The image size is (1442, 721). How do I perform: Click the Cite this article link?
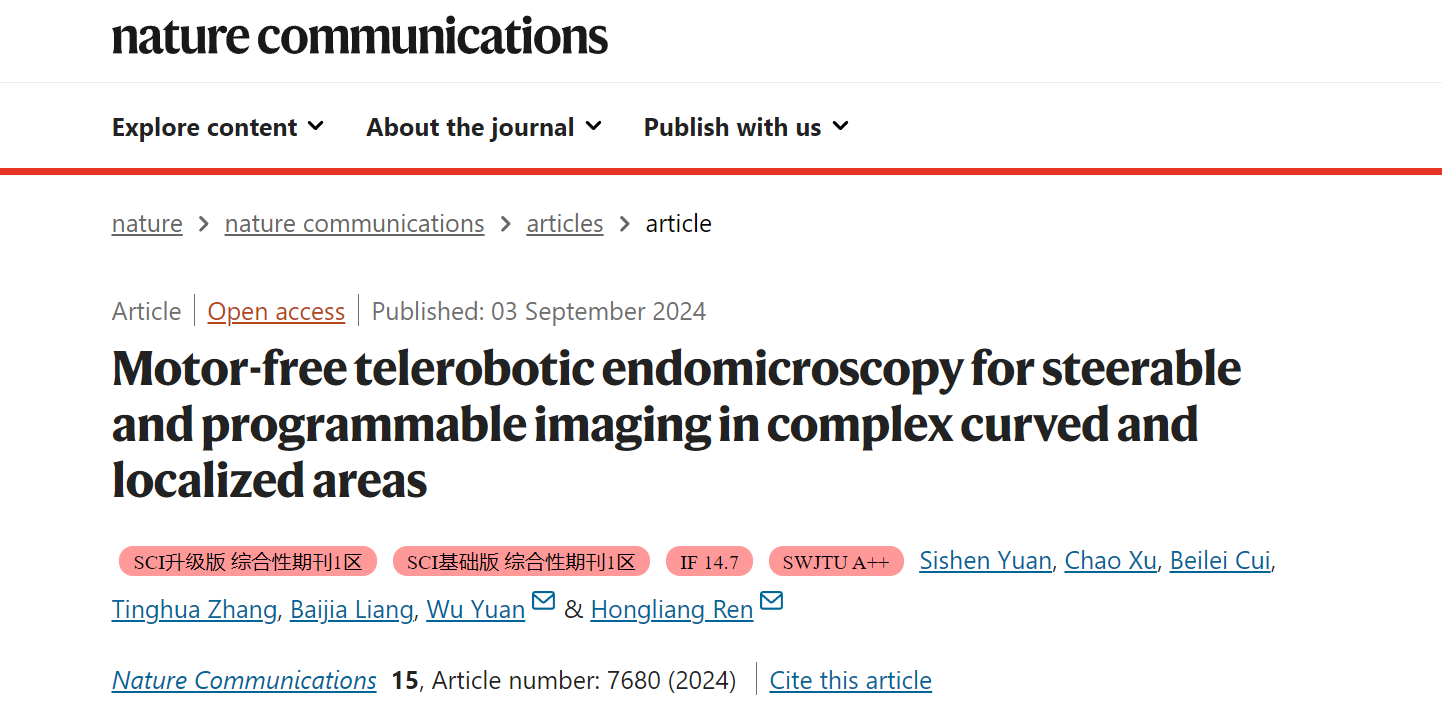coord(851,681)
